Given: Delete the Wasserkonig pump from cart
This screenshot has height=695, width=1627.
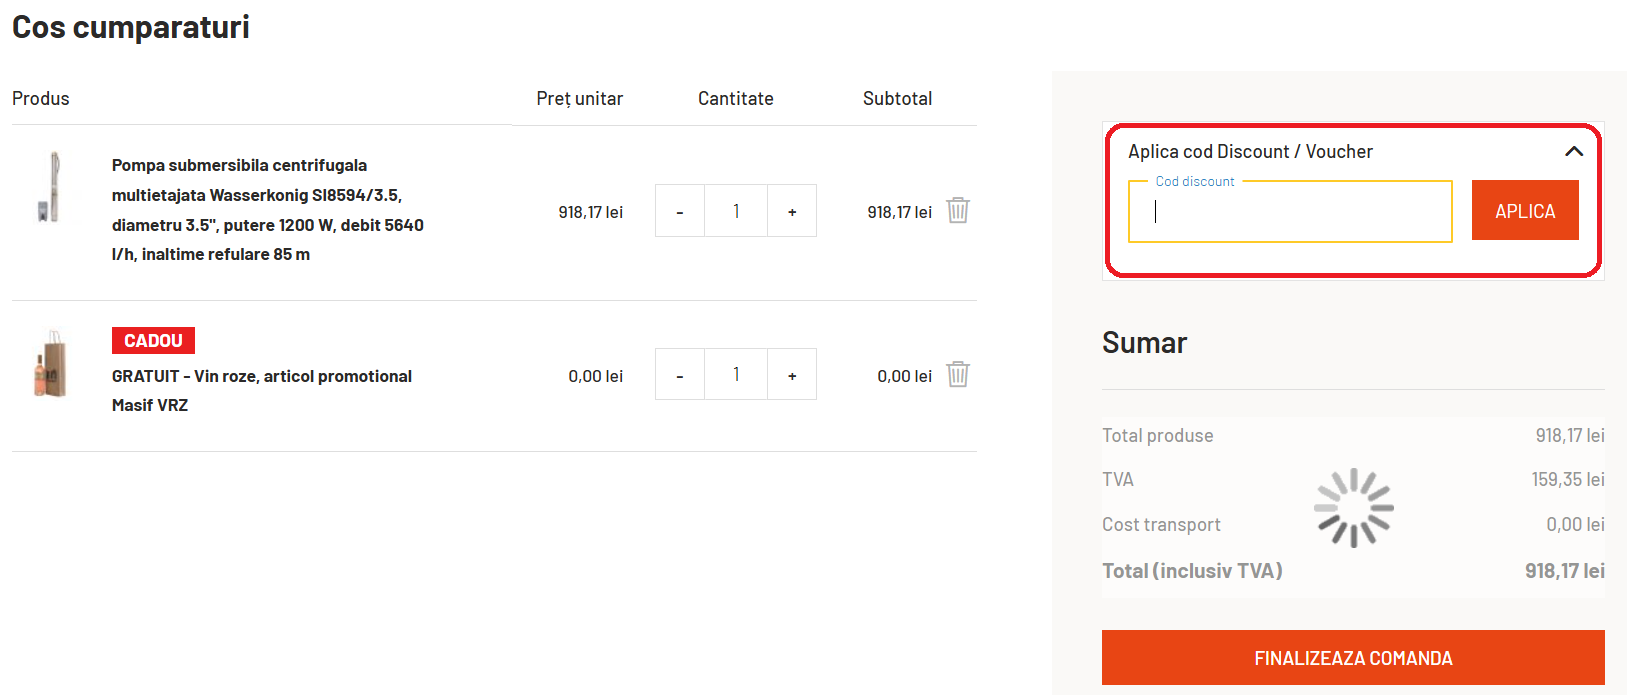Looking at the screenshot, I should (958, 211).
